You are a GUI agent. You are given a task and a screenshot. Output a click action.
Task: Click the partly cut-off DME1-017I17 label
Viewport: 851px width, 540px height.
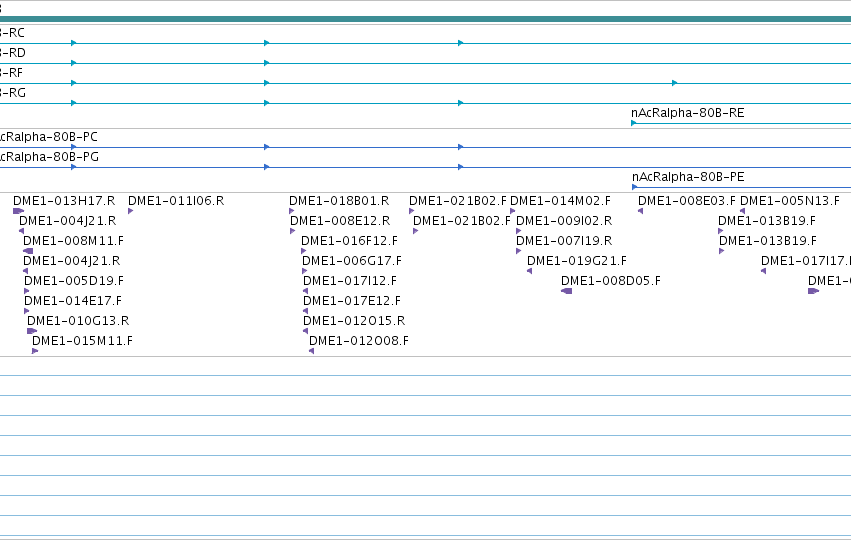pyautogui.click(x=805, y=261)
